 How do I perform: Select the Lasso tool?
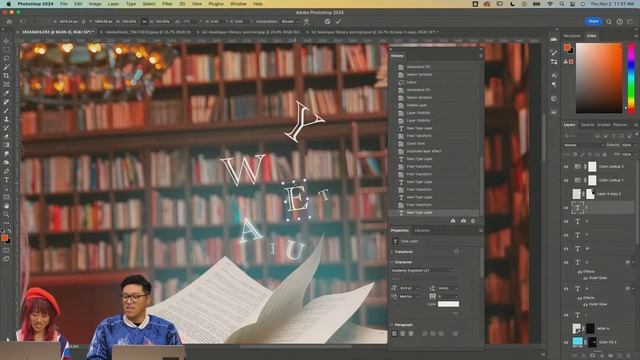[x=6, y=58]
